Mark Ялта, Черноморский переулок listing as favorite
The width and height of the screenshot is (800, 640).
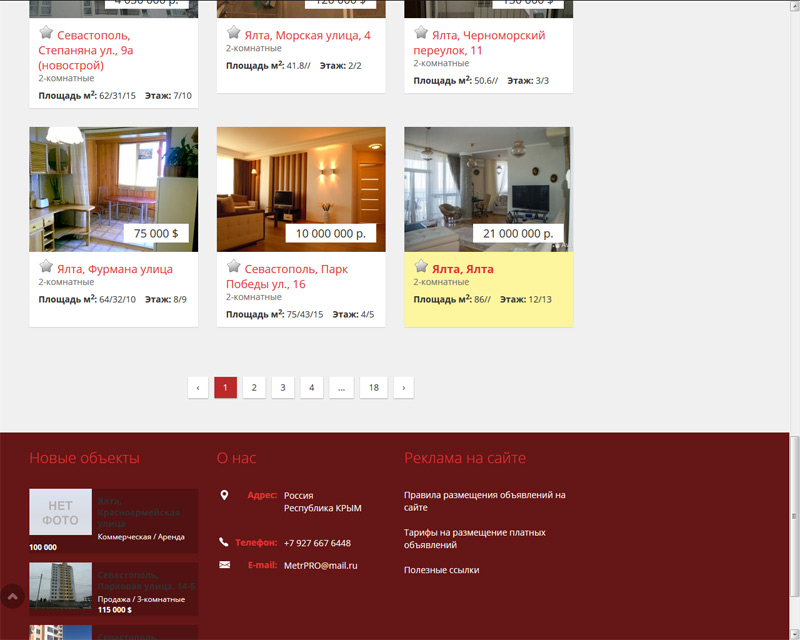click(x=421, y=32)
